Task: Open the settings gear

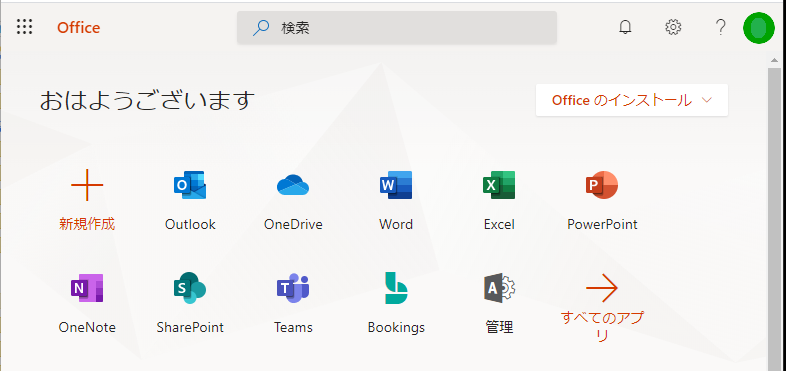Action: coord(673,27)
